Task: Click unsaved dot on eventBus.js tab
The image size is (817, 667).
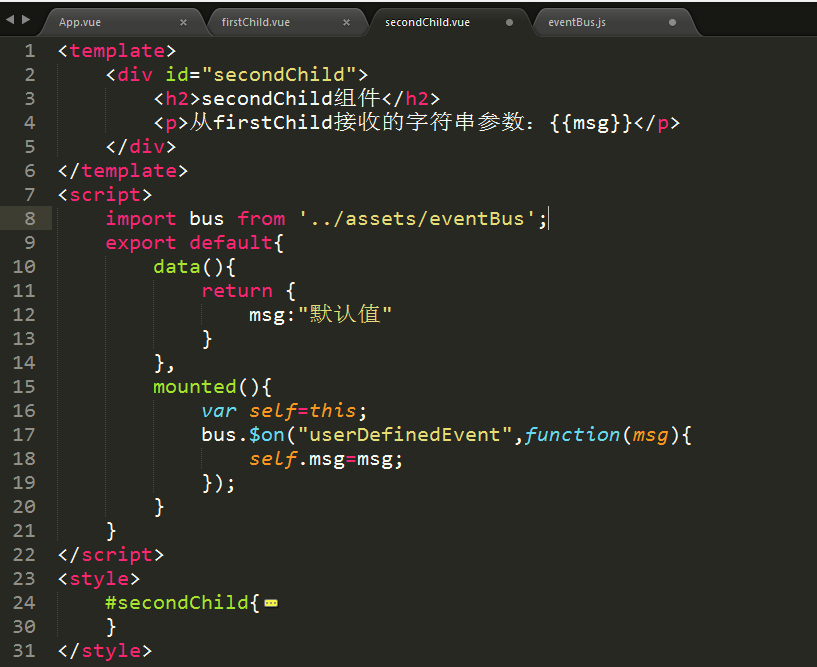Action: (672, 22)
